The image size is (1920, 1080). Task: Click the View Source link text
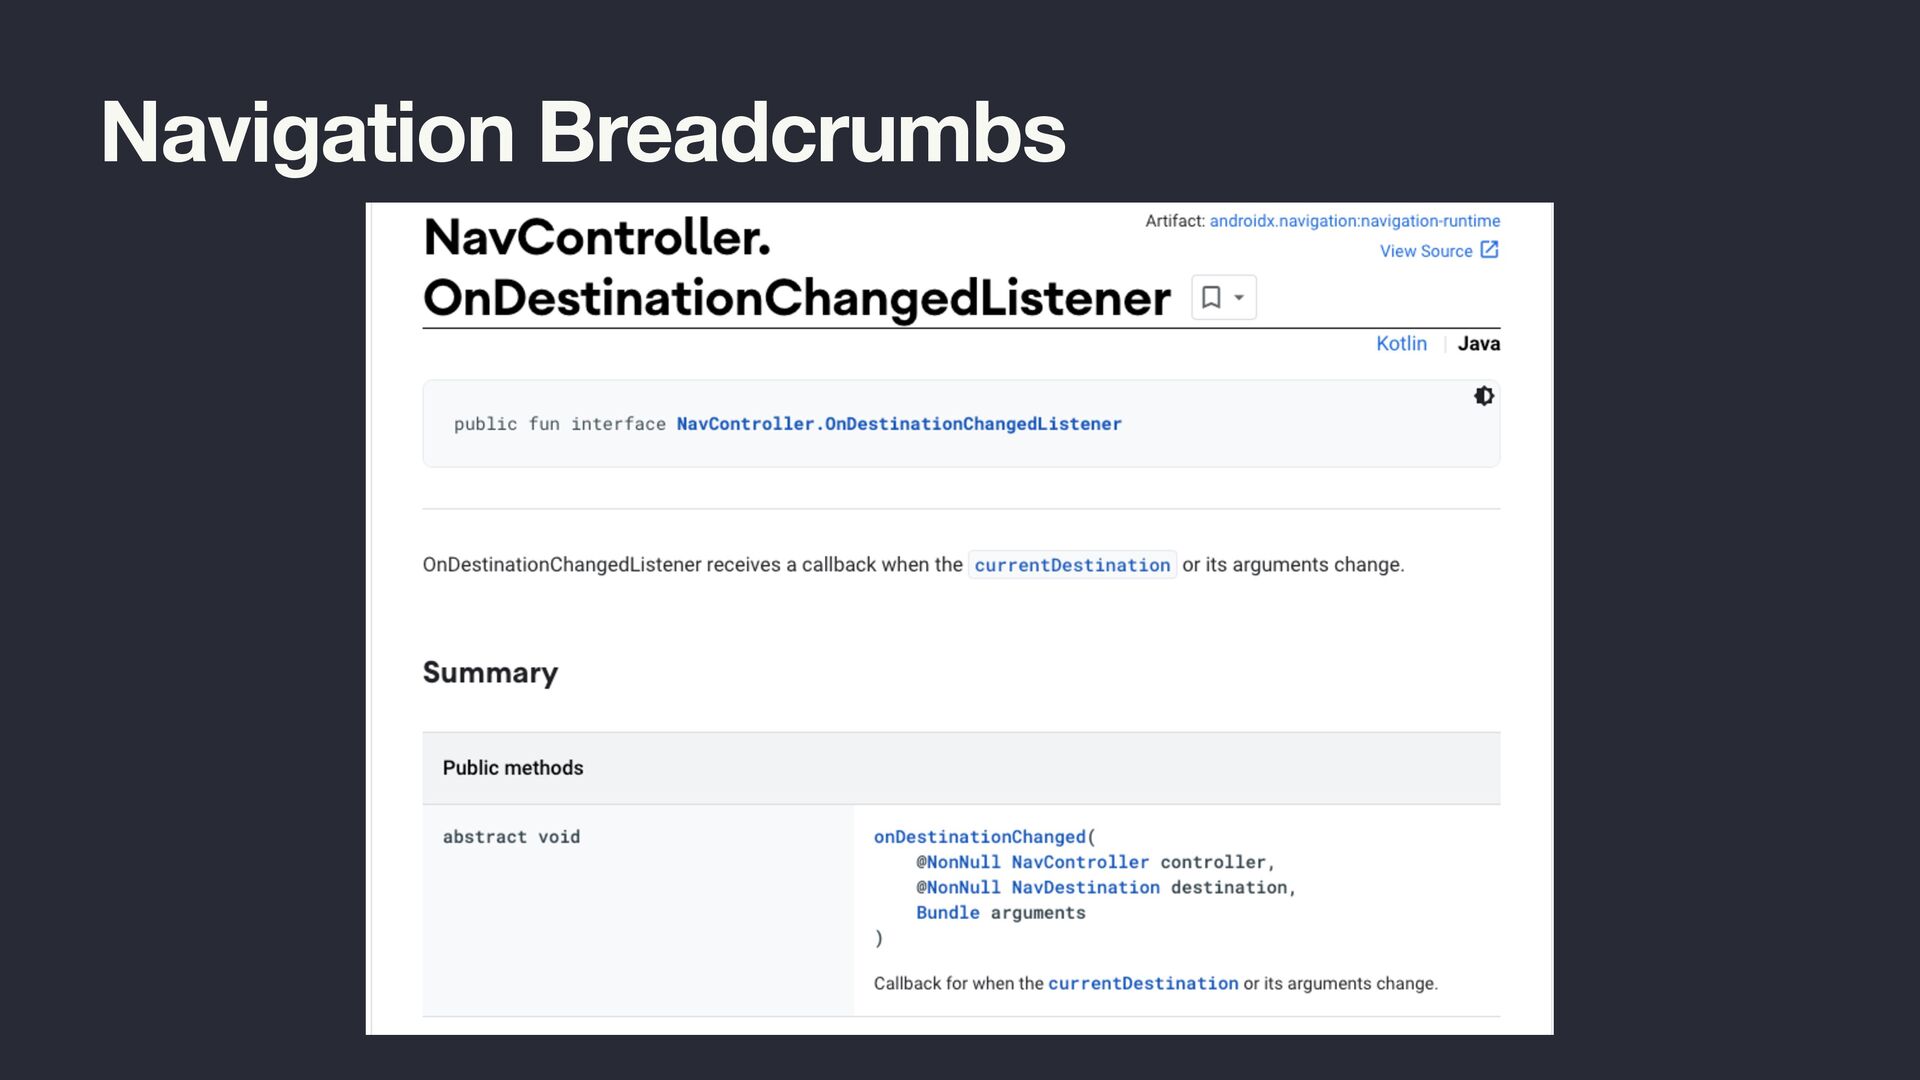point(1425,251)
